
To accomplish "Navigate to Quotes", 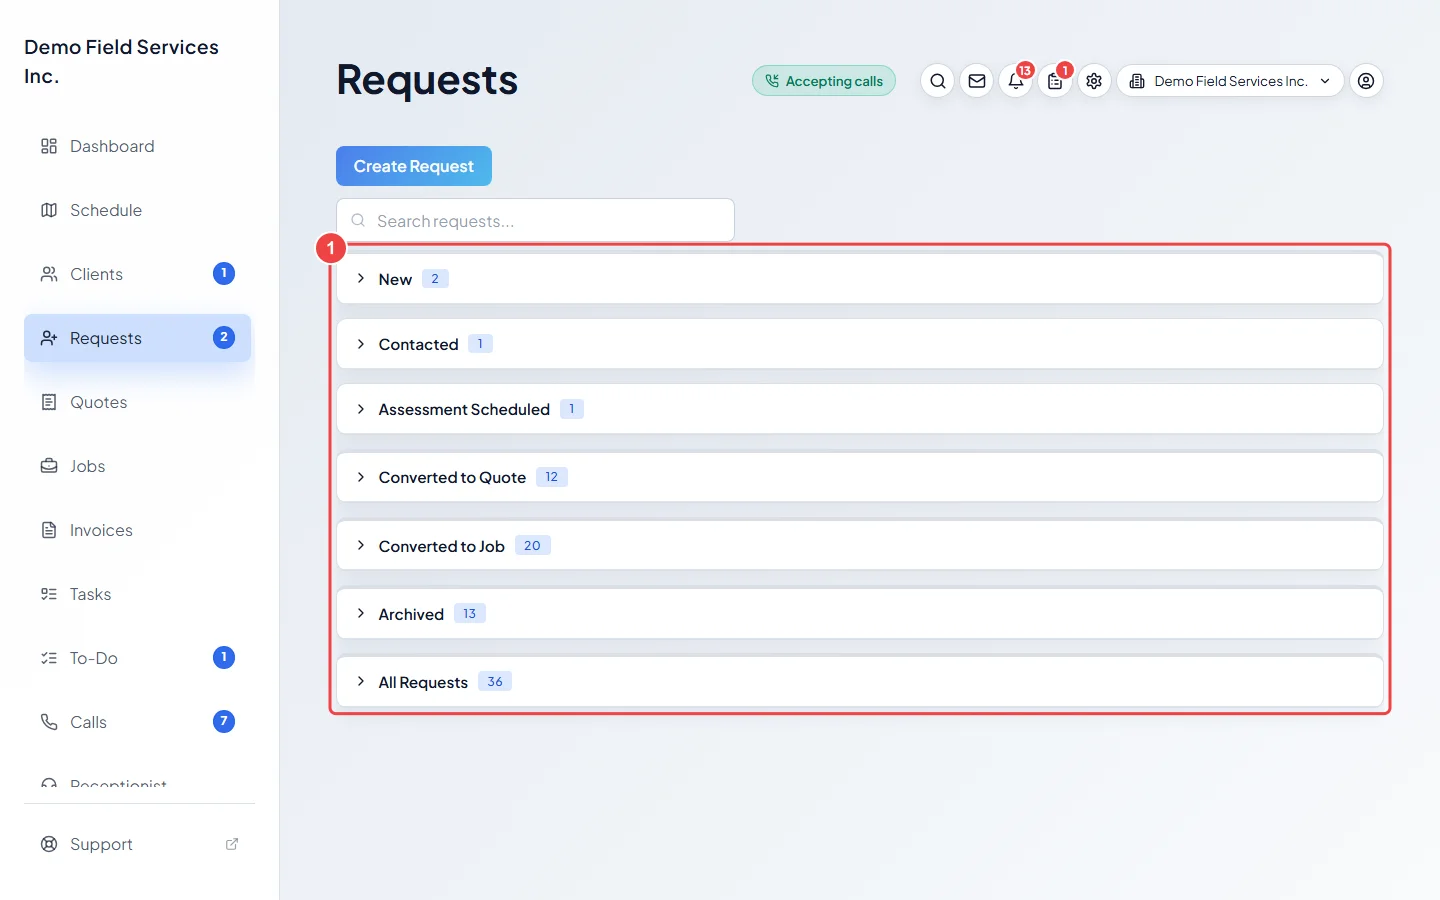I will click(x=138, y=402).
